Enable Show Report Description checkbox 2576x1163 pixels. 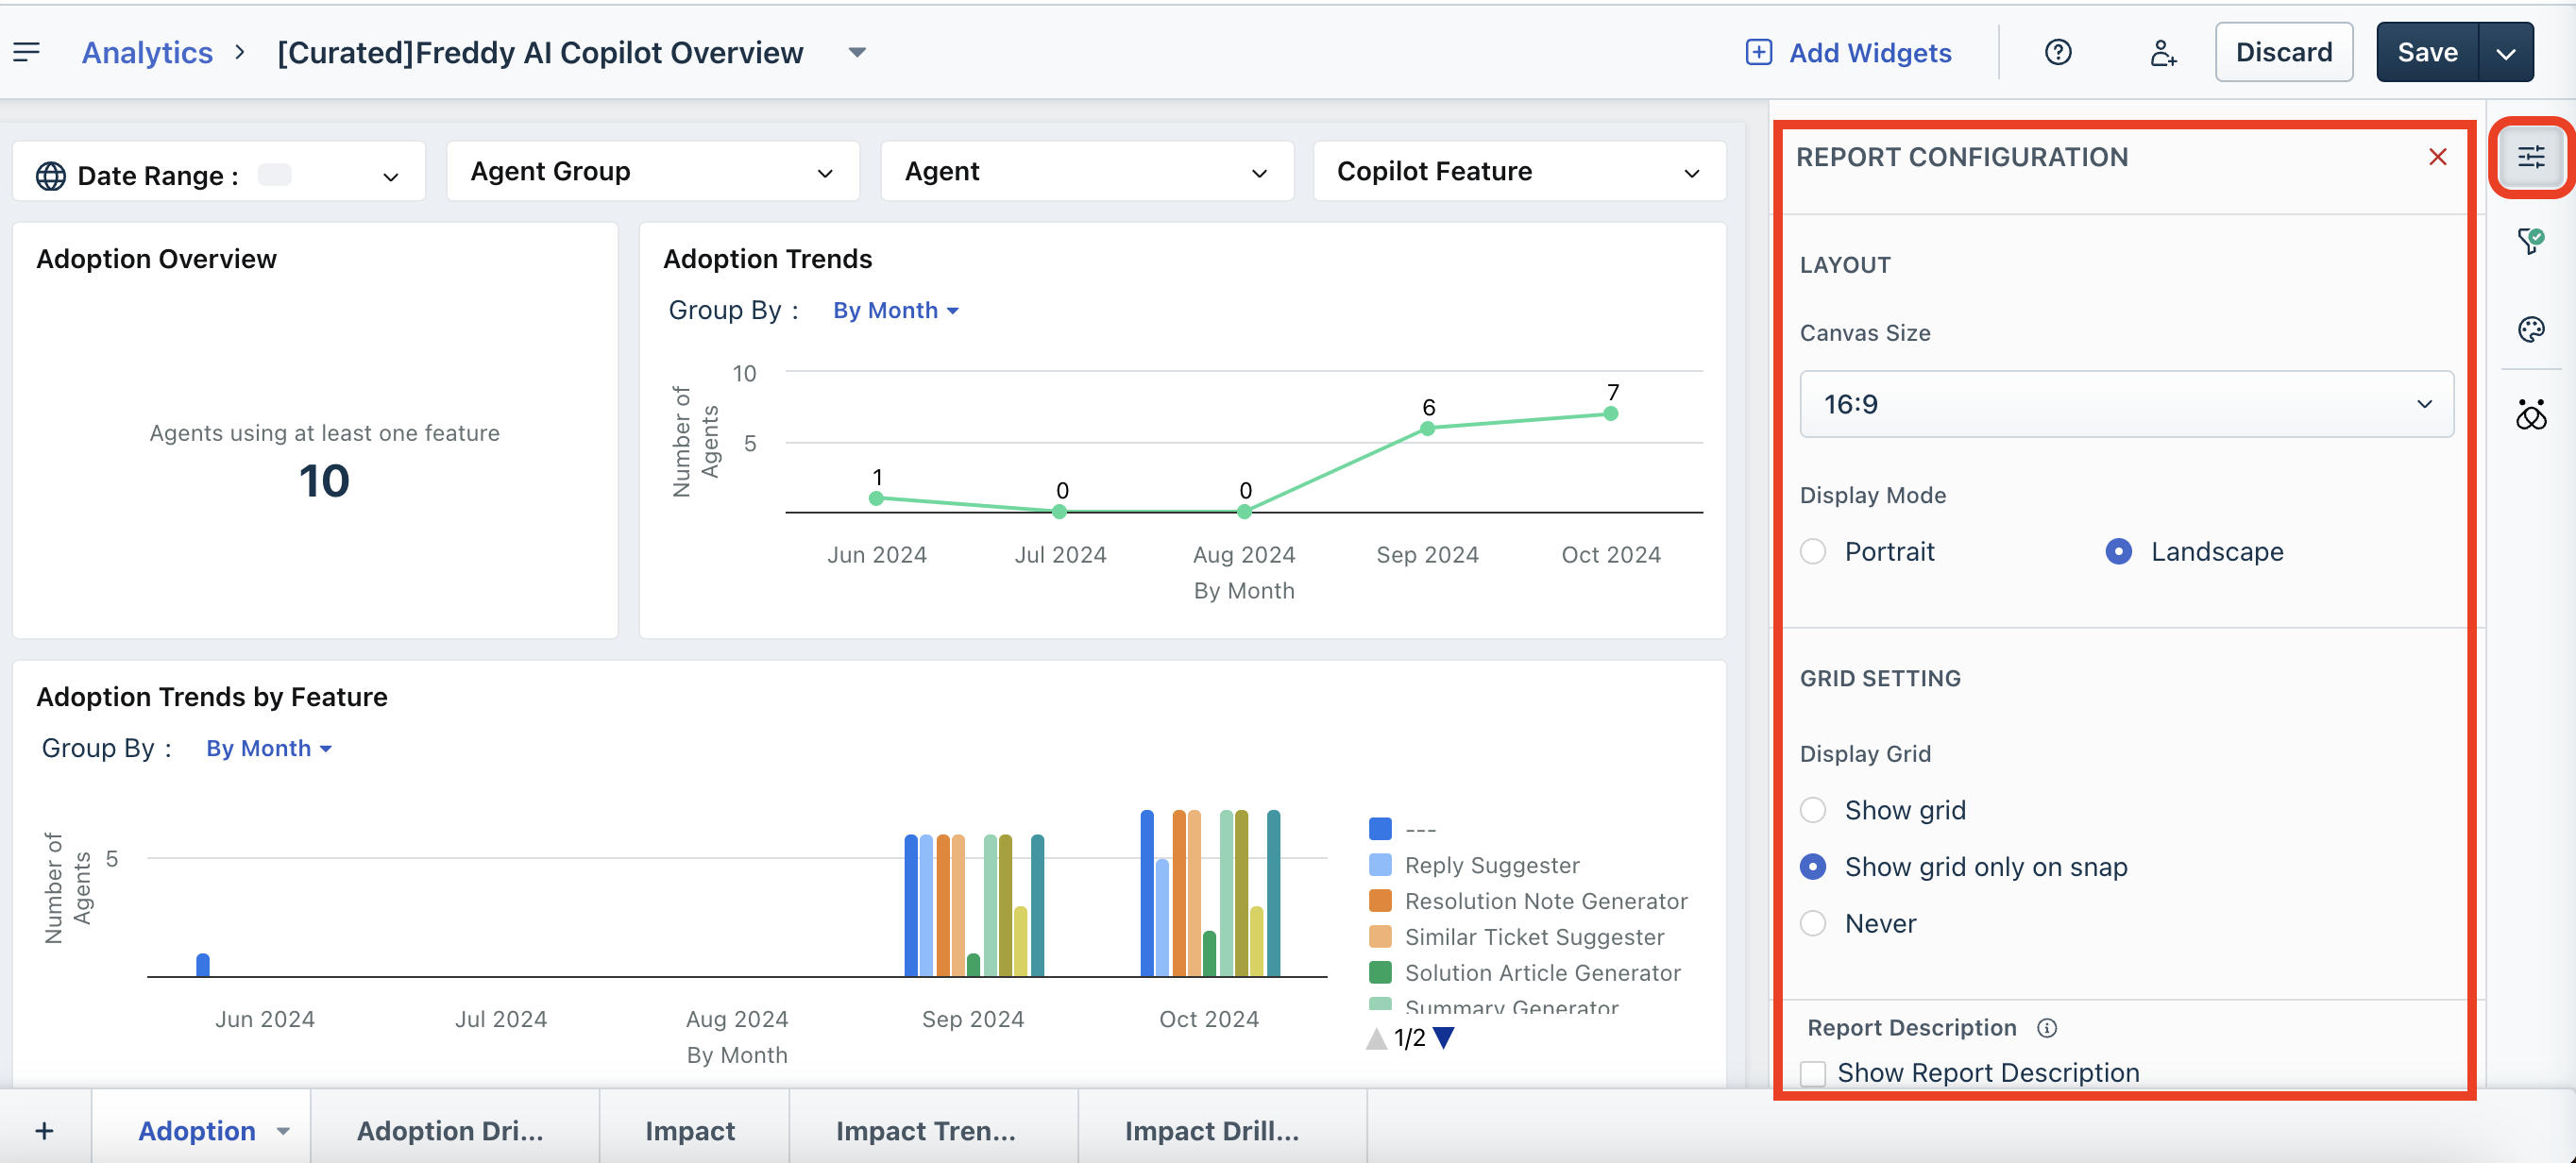[1813, 1073]
